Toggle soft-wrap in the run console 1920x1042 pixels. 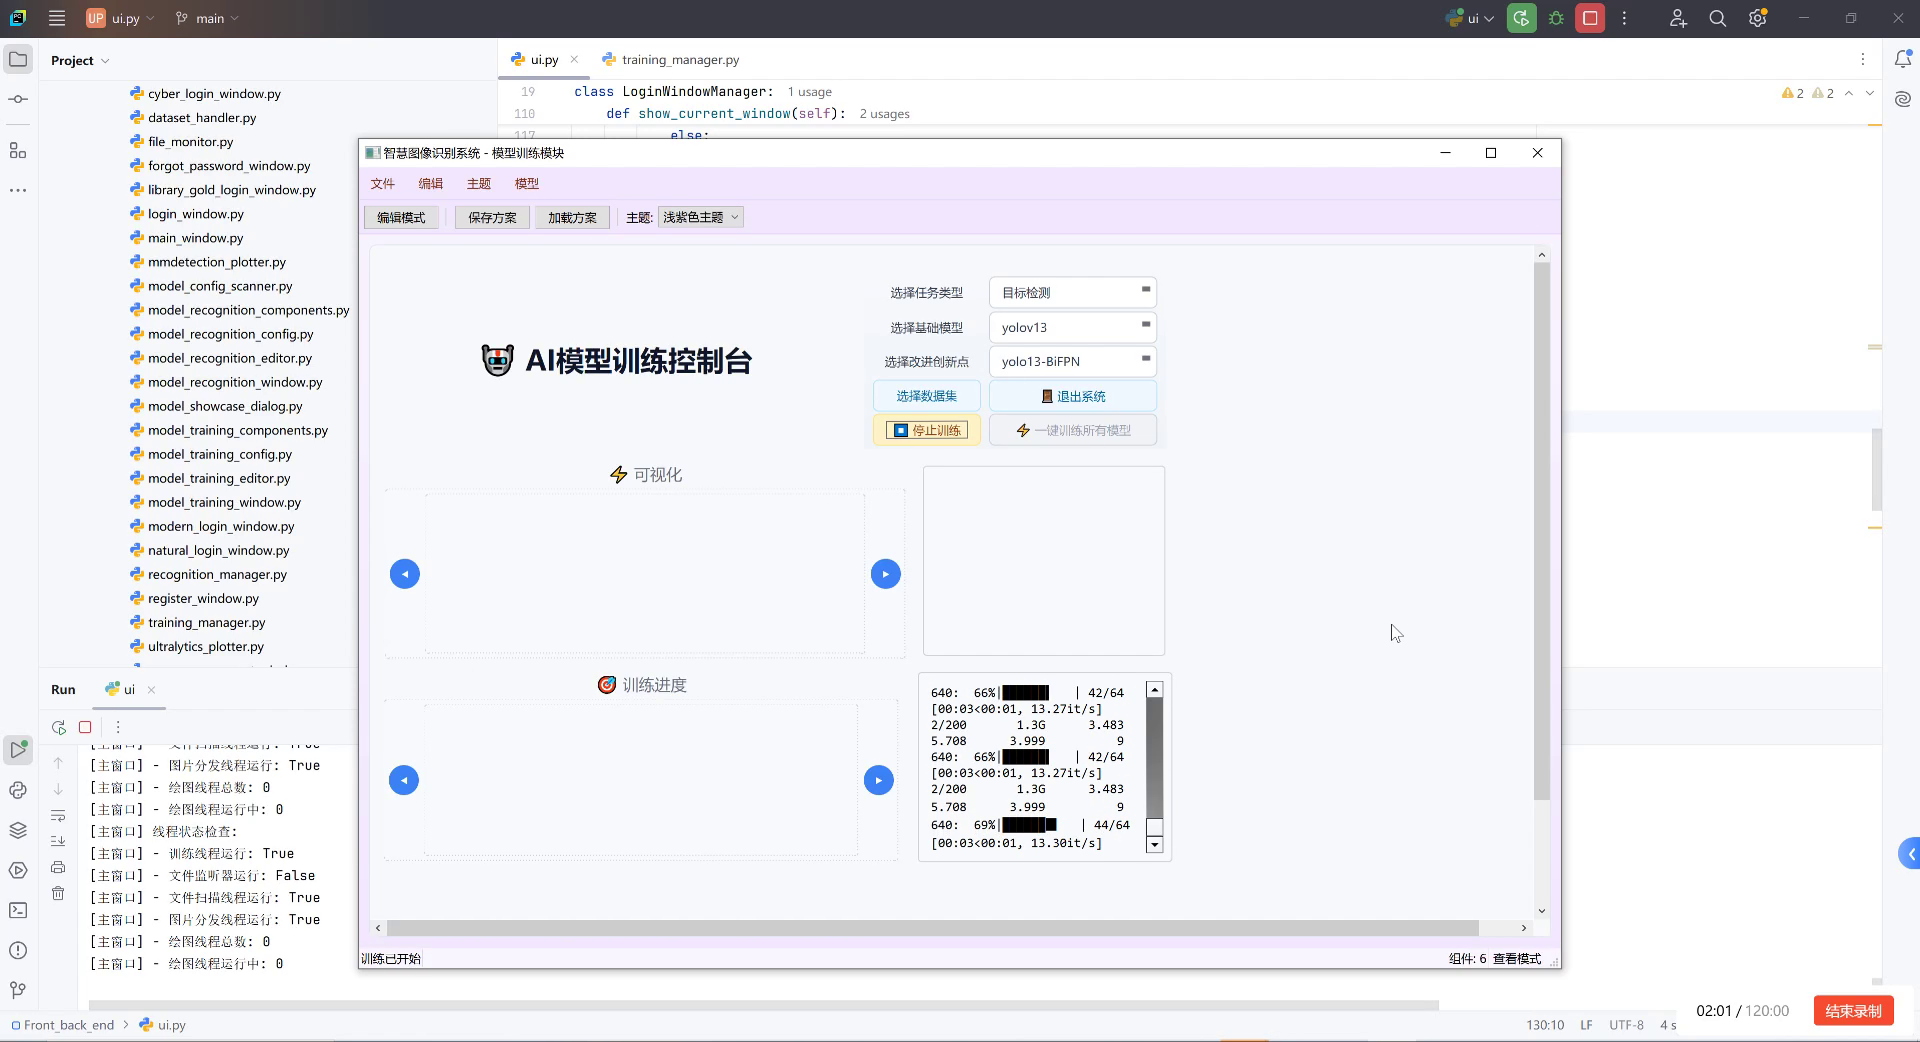coord(58,815)
